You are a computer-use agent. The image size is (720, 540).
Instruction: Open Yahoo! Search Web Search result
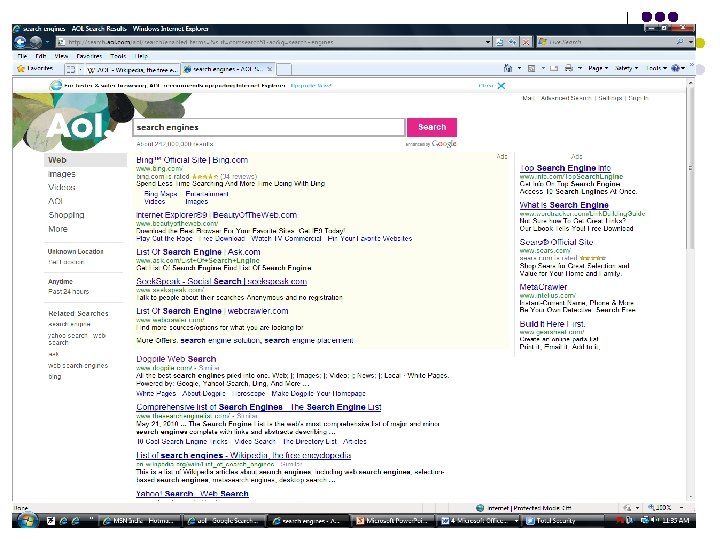pyautogui.click(x=192, y=494)
